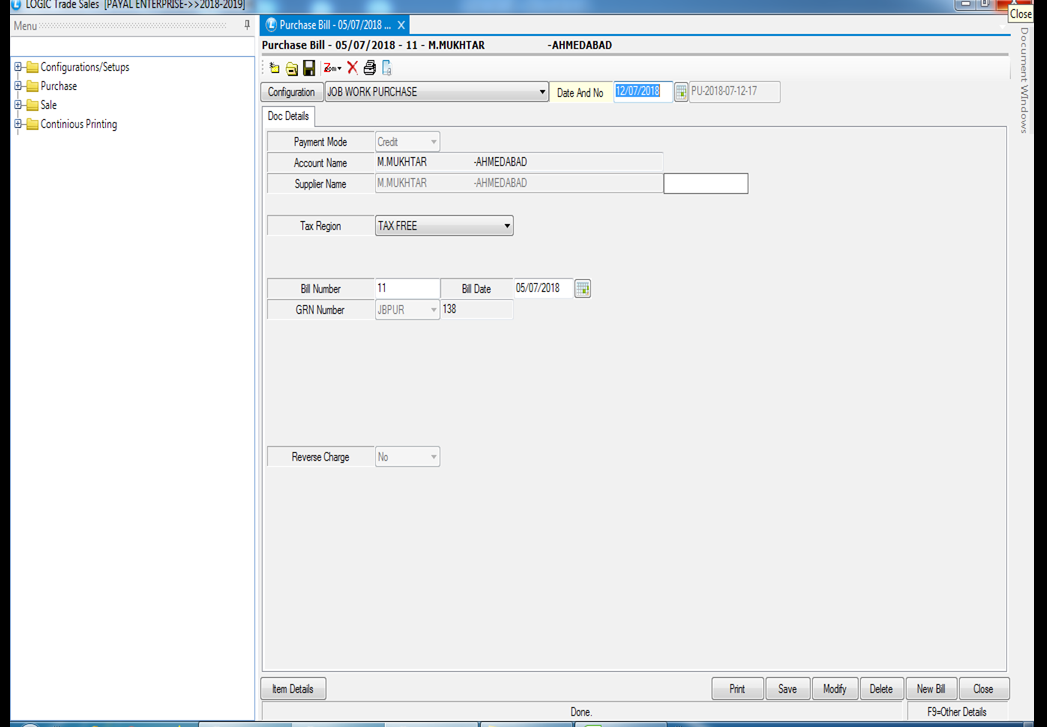Screen dimensions: 1047x727
Task: Click the Item Details button
Action: coord(293,689)
